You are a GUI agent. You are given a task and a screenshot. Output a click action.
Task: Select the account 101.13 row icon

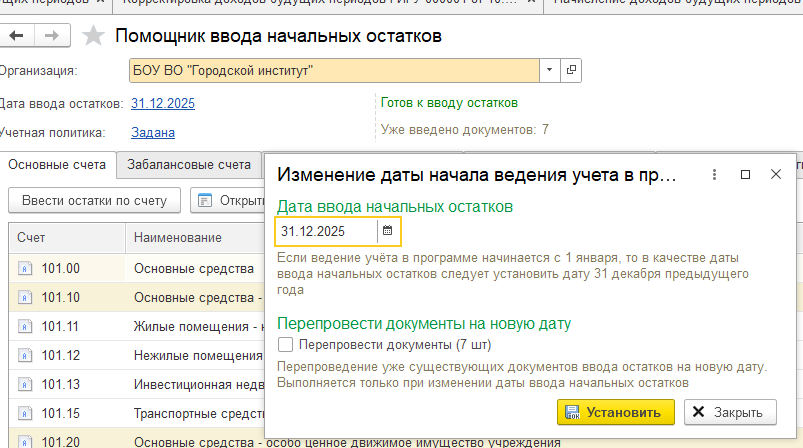pos(25,384)
